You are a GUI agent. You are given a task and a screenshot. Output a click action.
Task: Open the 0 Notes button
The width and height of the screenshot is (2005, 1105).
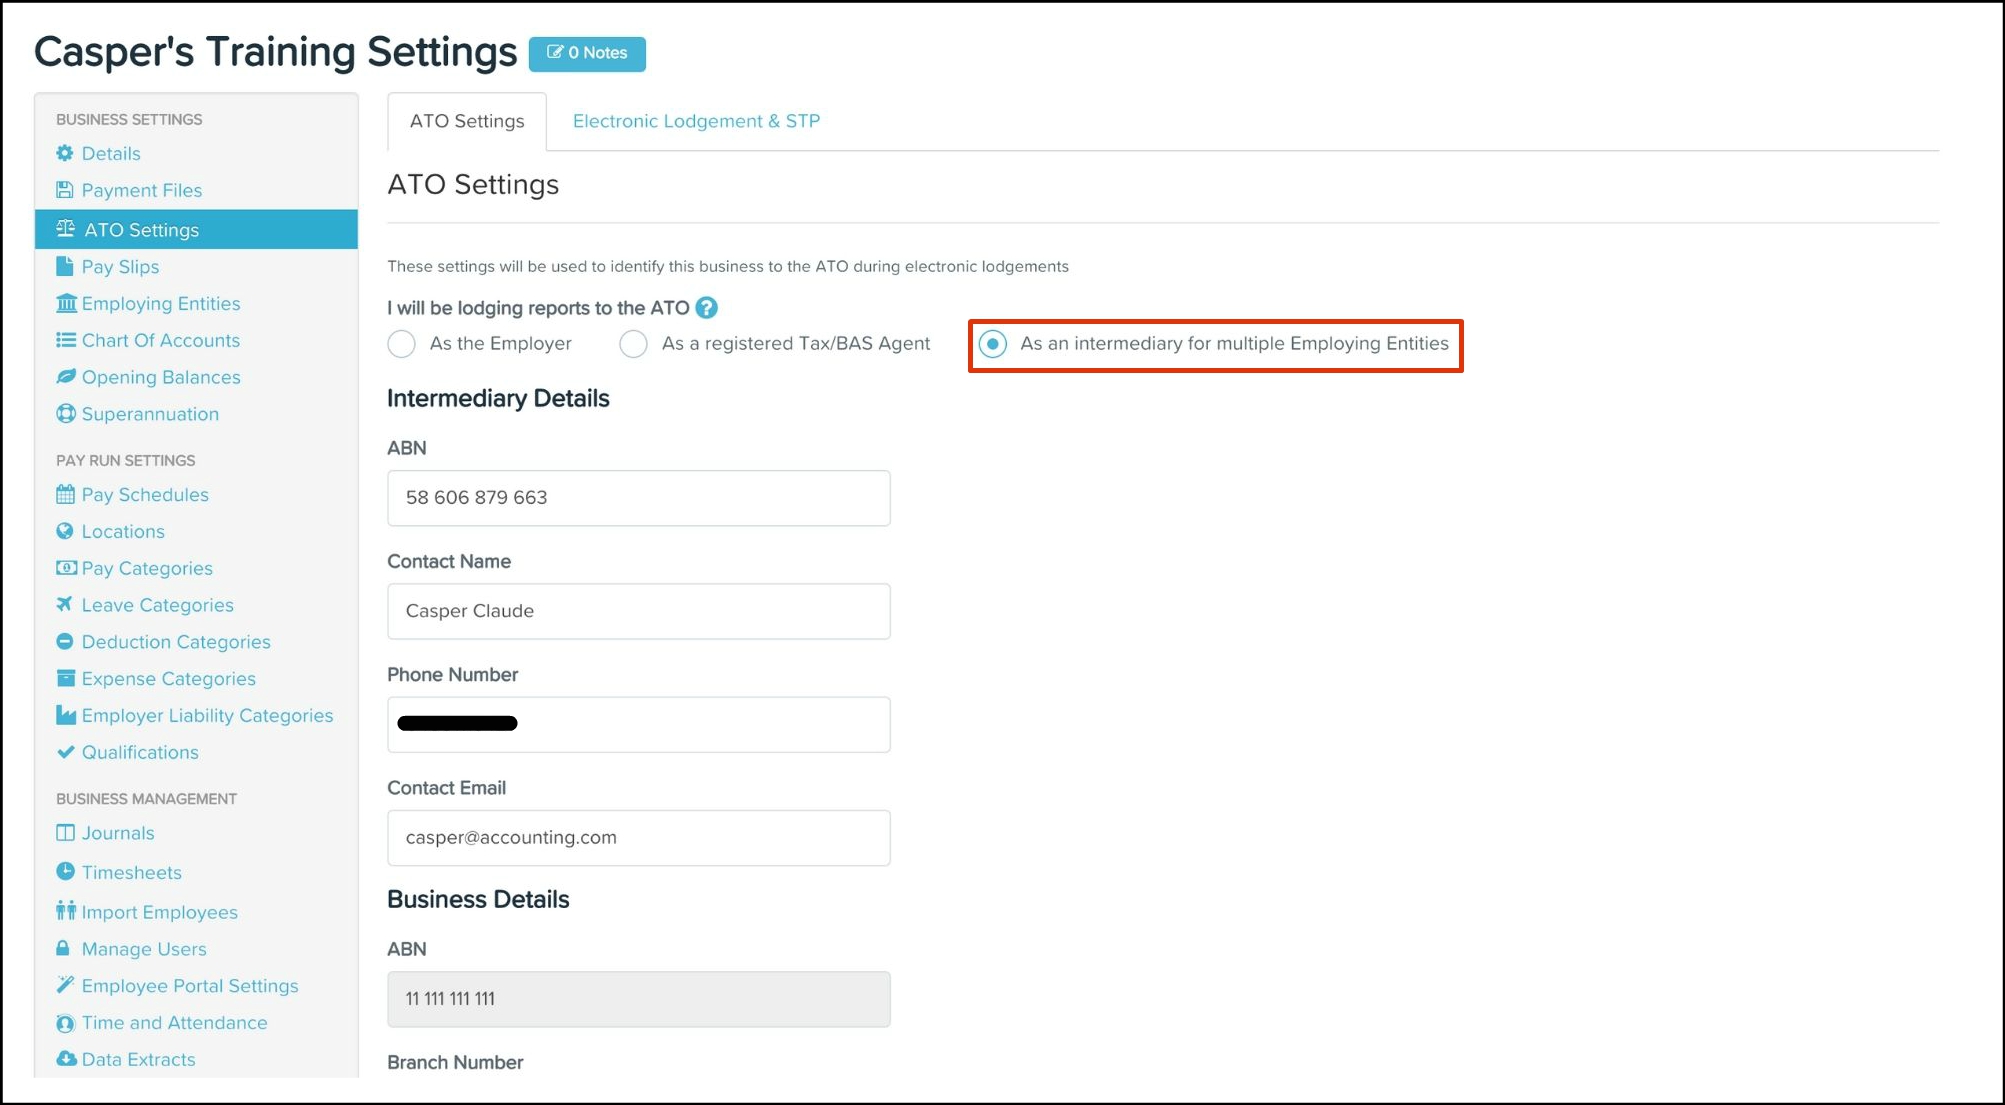click(587, 53)
